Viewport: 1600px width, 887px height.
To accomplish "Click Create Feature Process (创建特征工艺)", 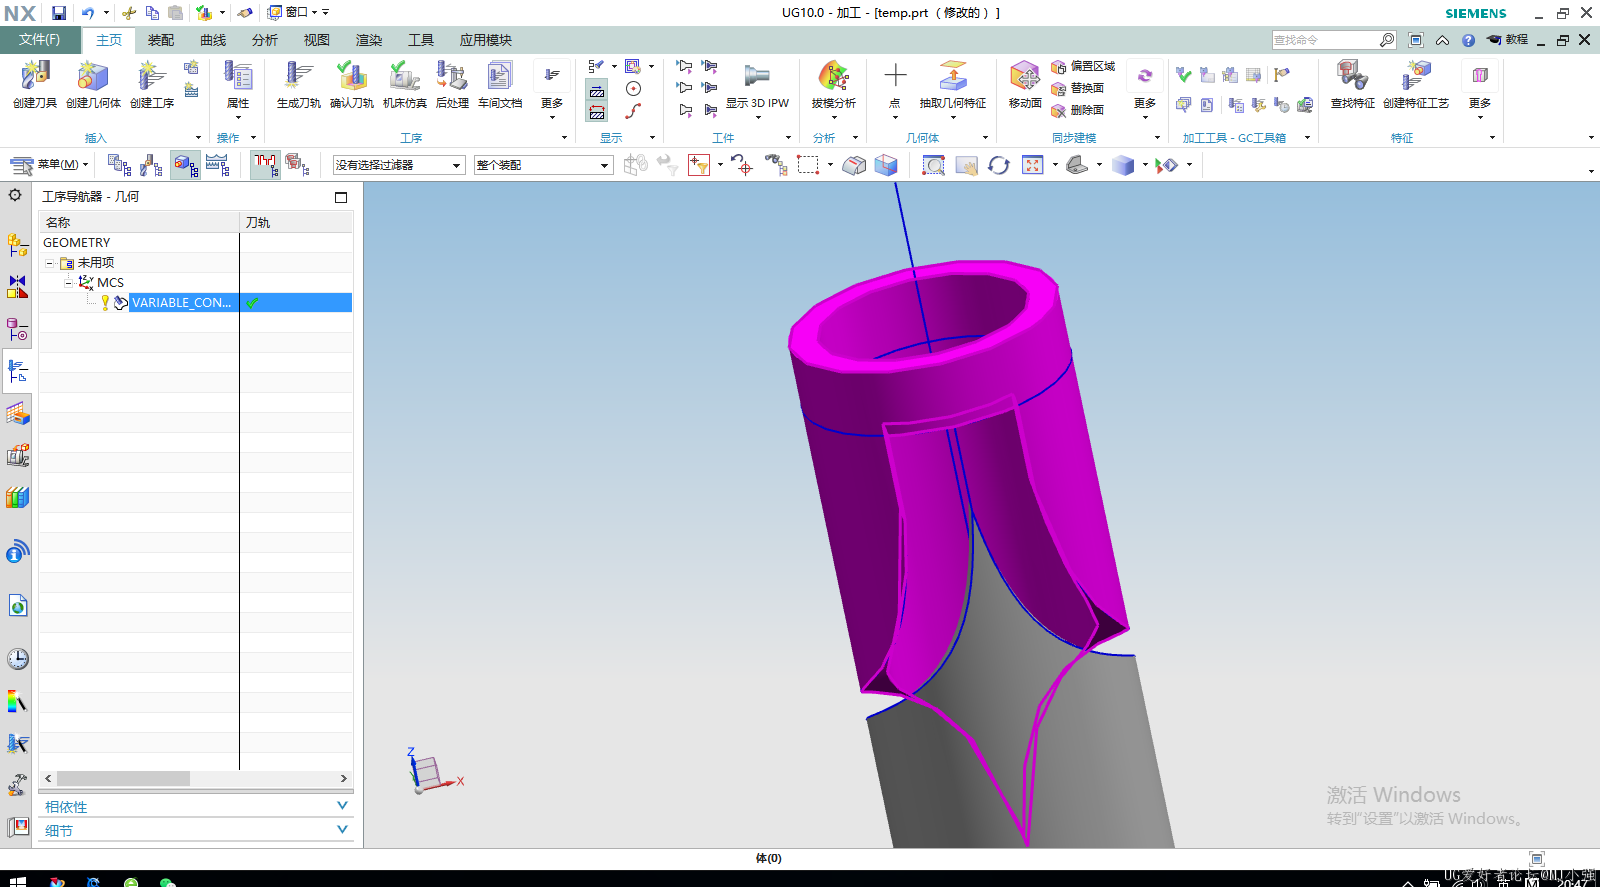I will pos(1416,84).
